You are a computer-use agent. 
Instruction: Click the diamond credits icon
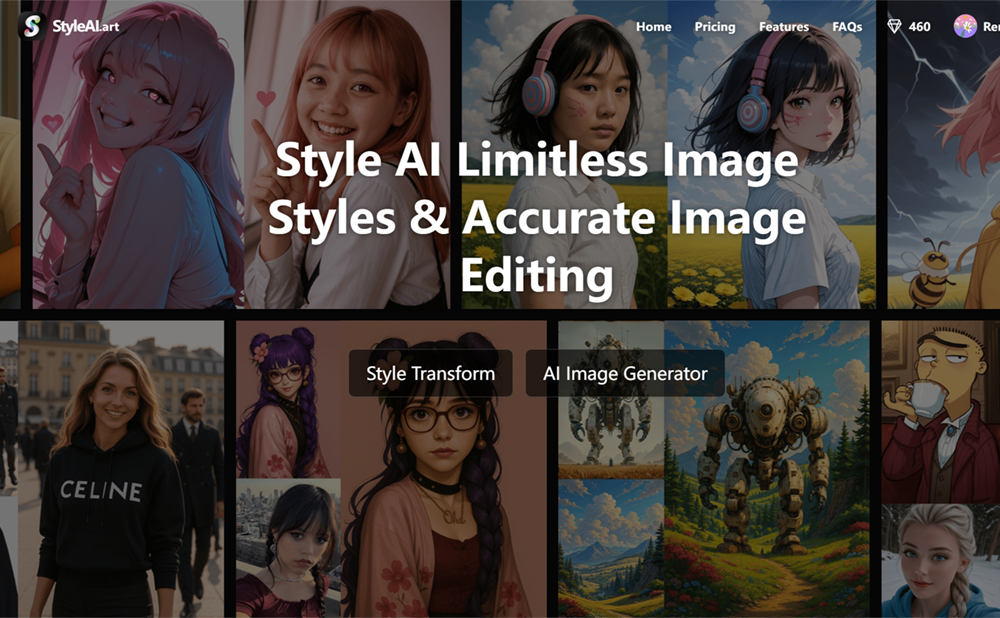tap(894, 26)
